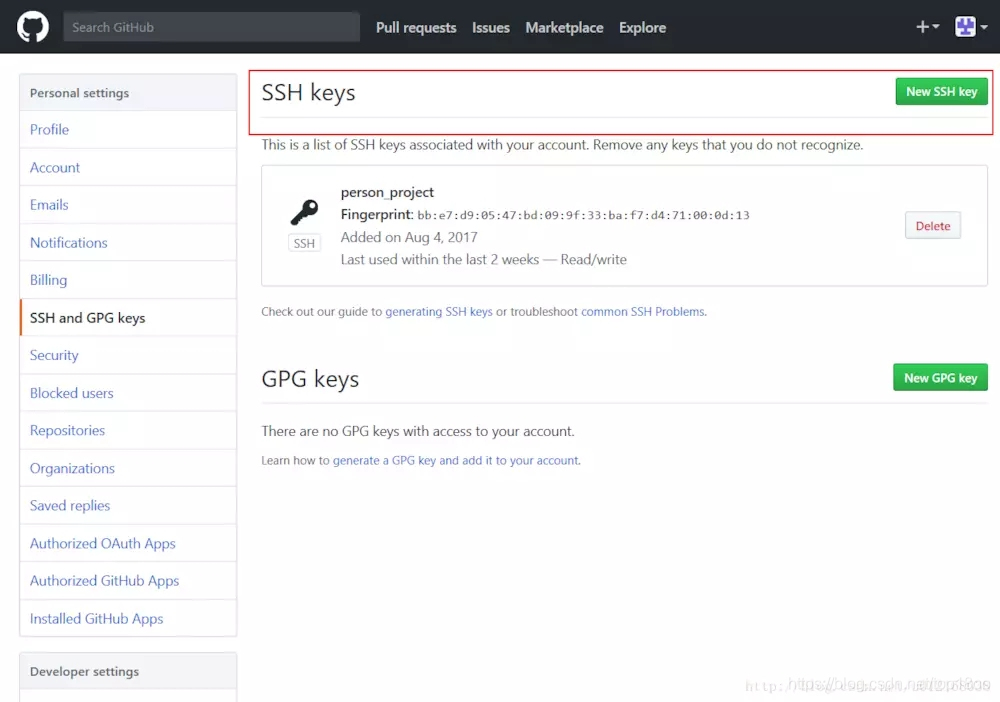The image size is (1000, 702).
Task: Go to Marketplace in top navigation
Action: coord(564,27)
